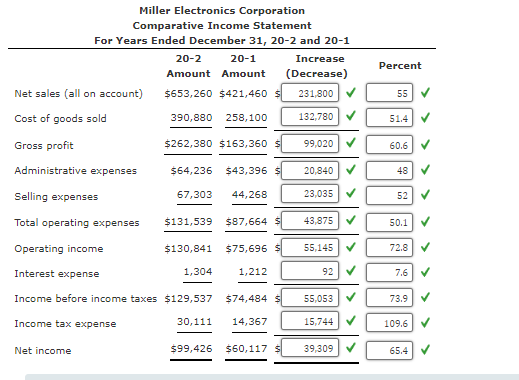Click the Comparative Income Statement title
Screen dimensions: 519x380
pyautogui.click(x=222, y=25)
